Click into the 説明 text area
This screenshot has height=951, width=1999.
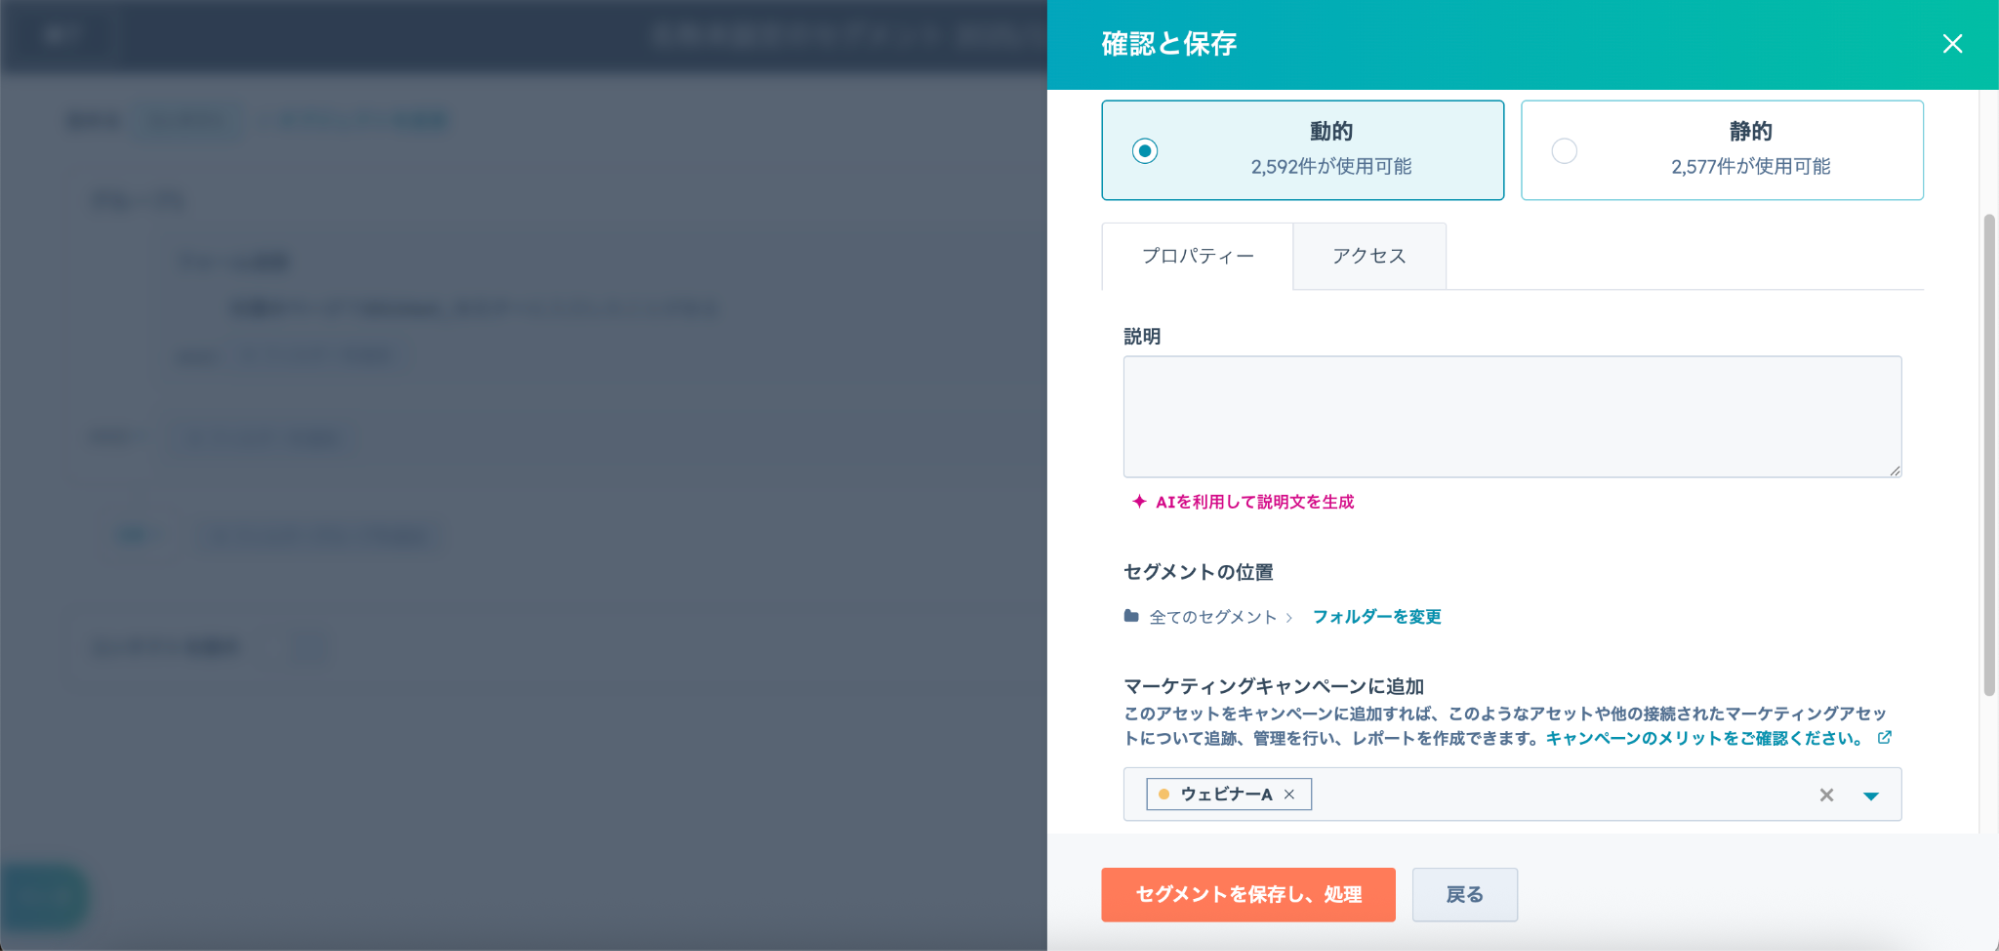click(1511, 416)
